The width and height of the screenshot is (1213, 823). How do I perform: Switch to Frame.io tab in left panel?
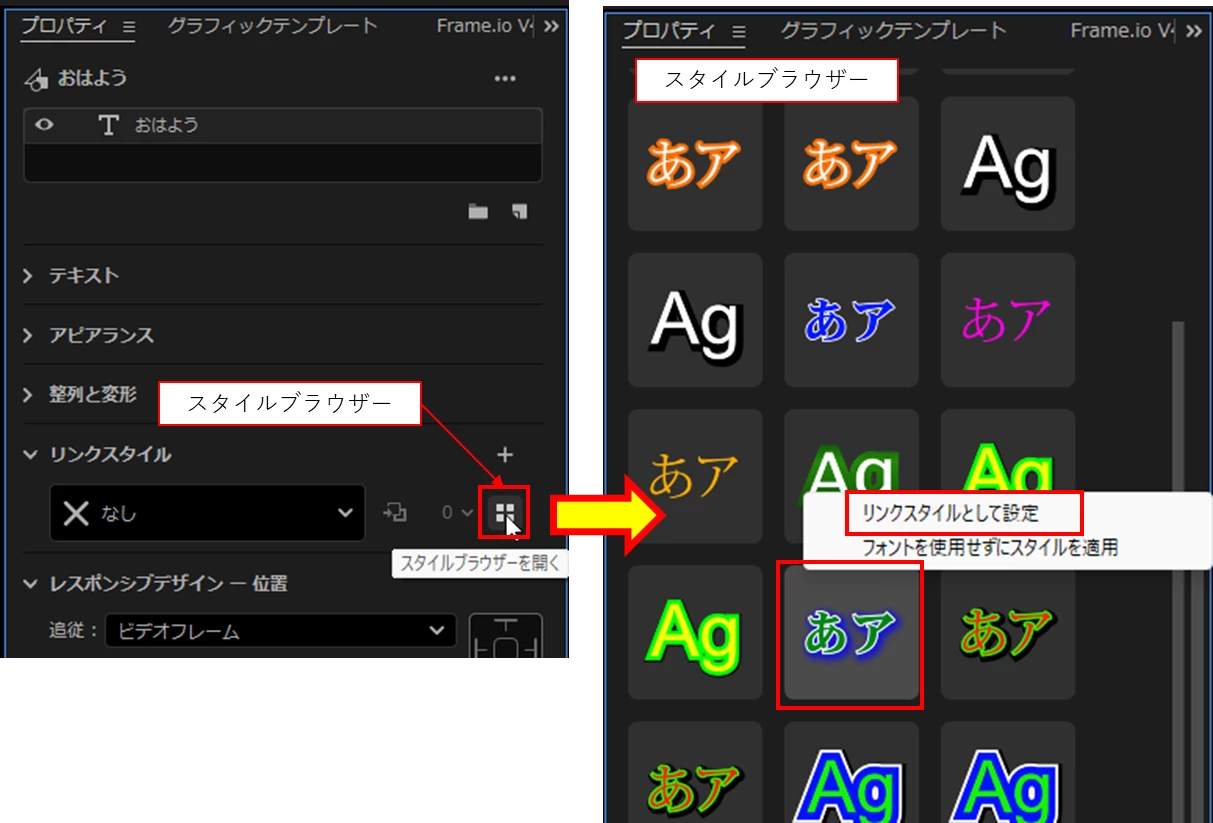485,26
